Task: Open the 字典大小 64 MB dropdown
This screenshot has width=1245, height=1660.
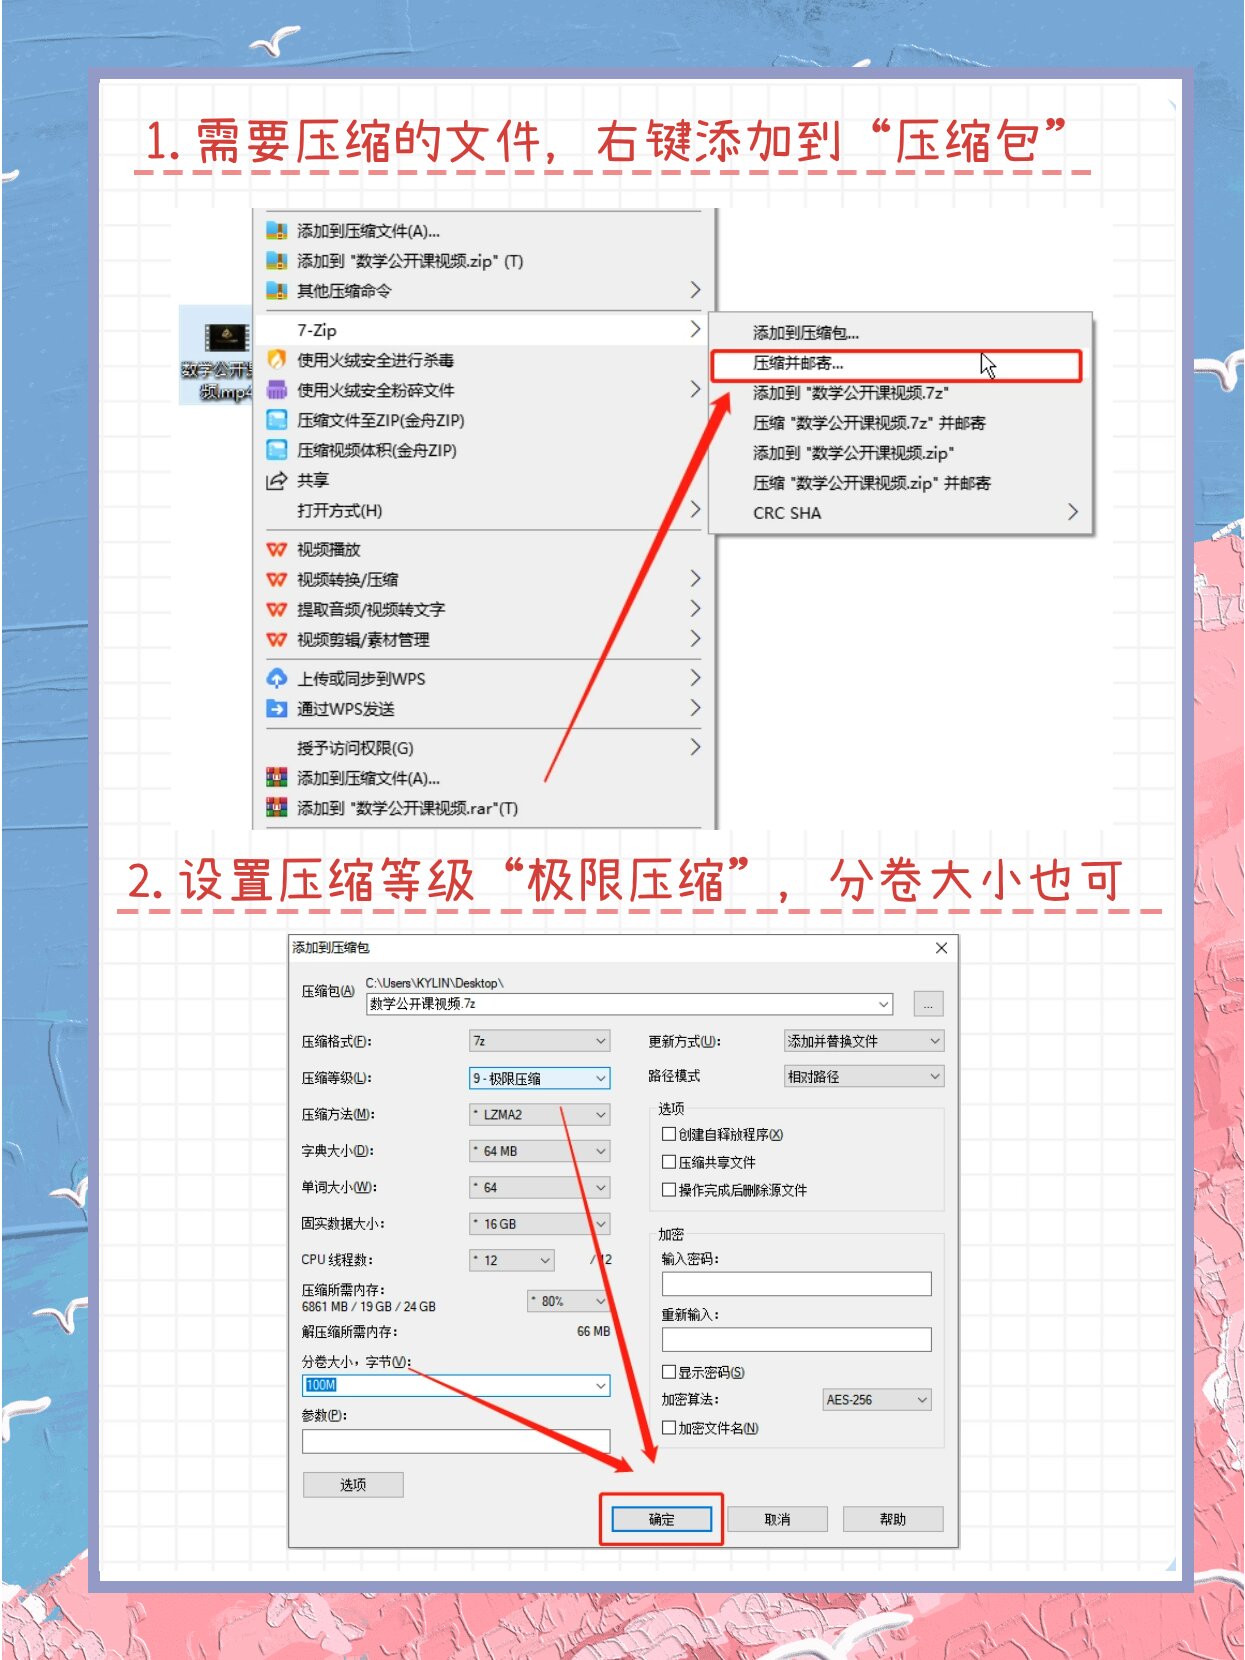Action: coord(539,1151)
